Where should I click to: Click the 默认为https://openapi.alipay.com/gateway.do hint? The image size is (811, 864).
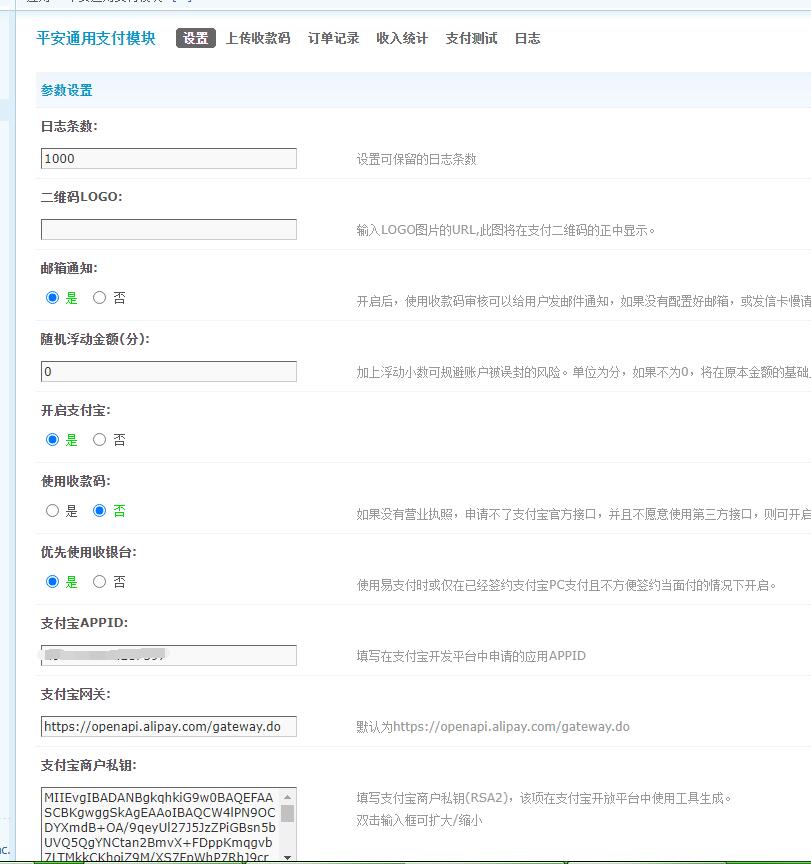pyautogui.click(x=493, y=727)
